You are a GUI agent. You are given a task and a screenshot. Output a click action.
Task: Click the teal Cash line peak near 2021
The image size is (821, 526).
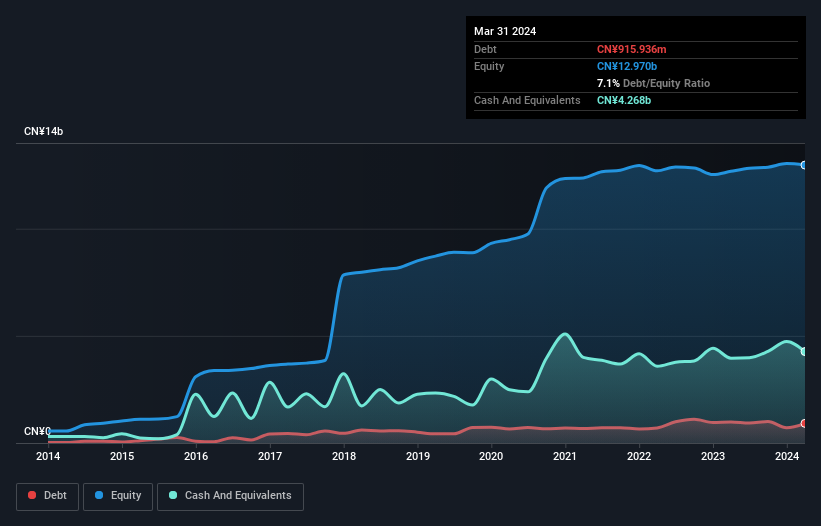(565, 334)
